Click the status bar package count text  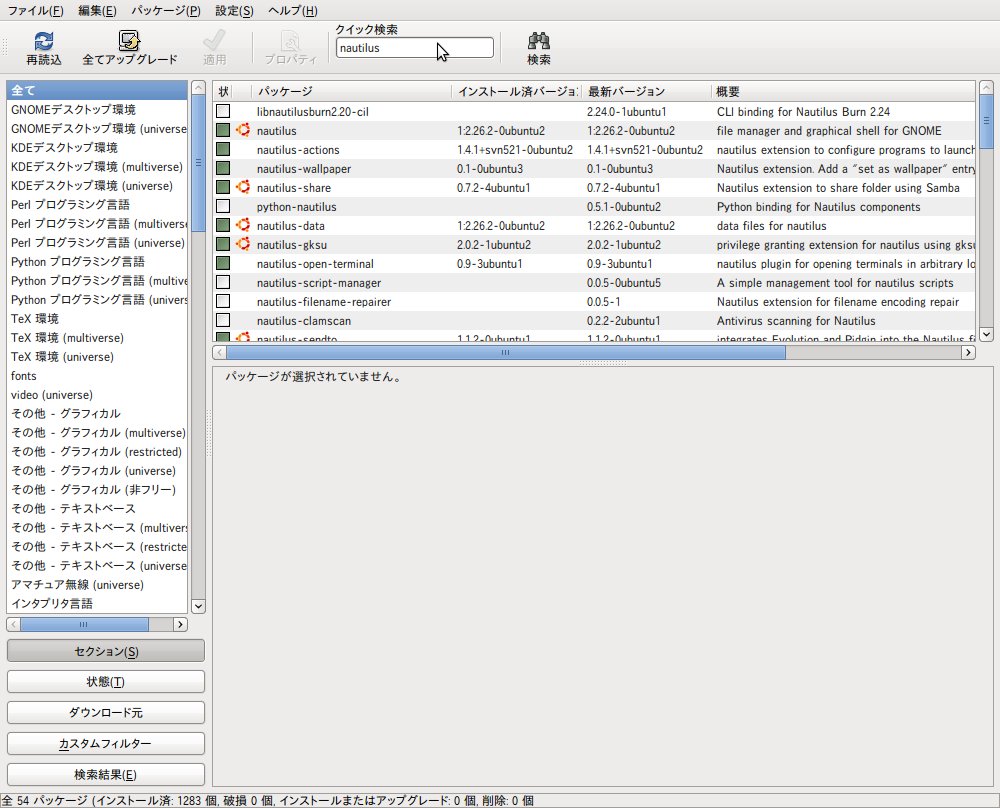tap(267, 800)
